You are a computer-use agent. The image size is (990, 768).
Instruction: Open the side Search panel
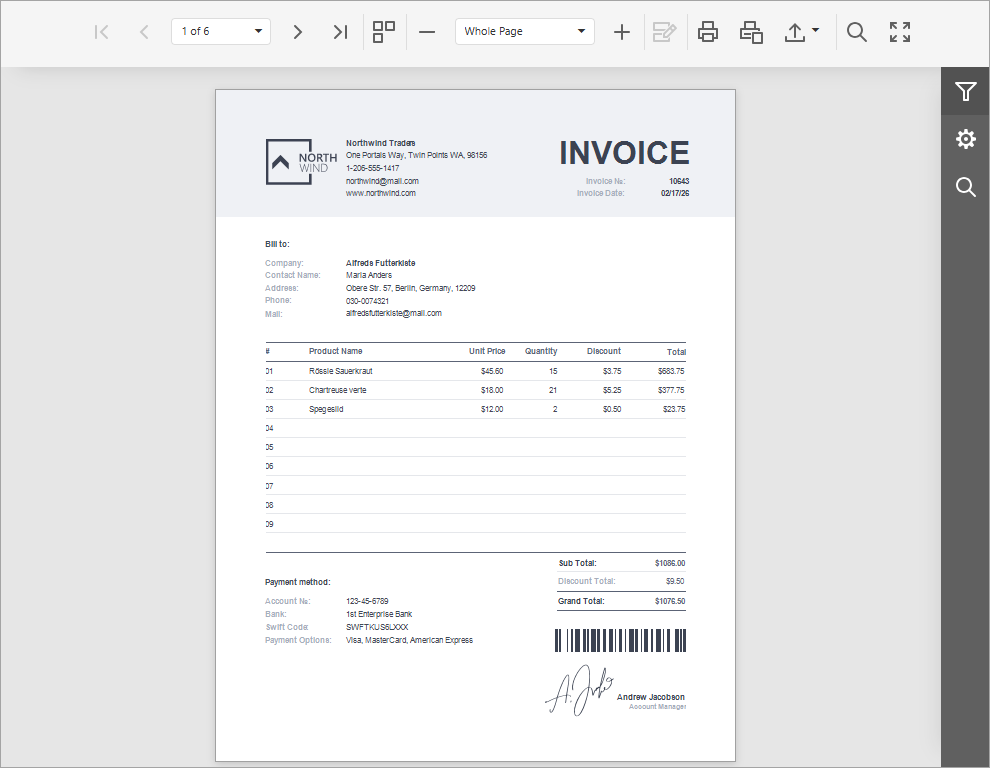click(x=965, y=187)
